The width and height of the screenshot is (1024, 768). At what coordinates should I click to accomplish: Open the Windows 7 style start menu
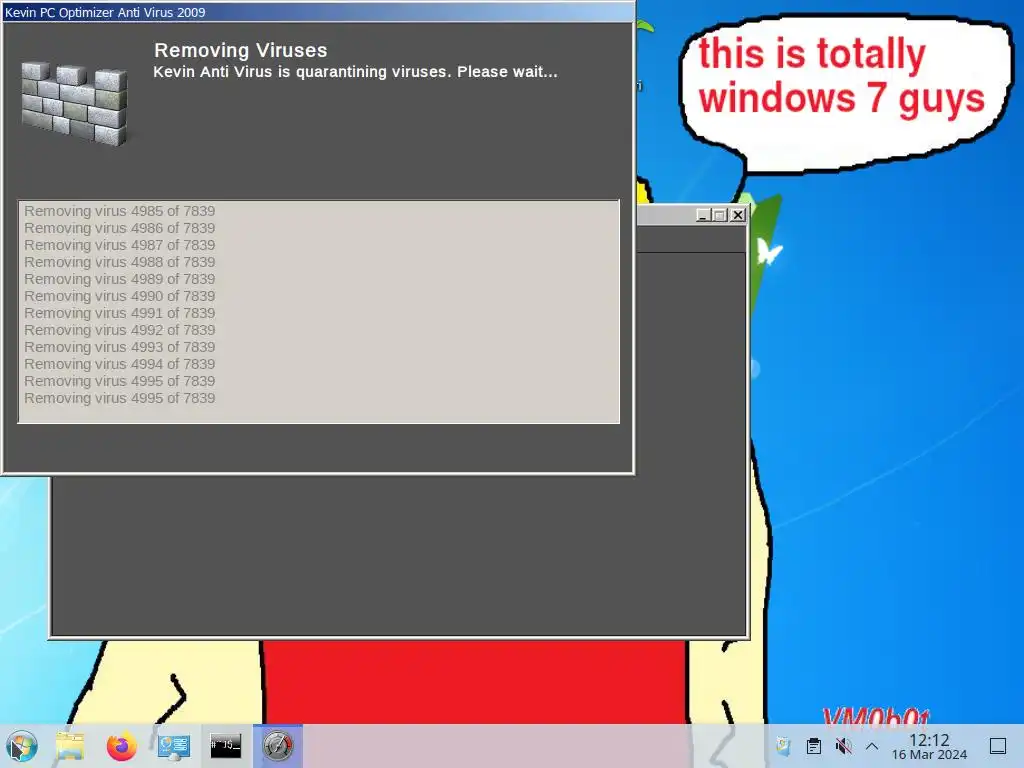[x=22, y=746]
